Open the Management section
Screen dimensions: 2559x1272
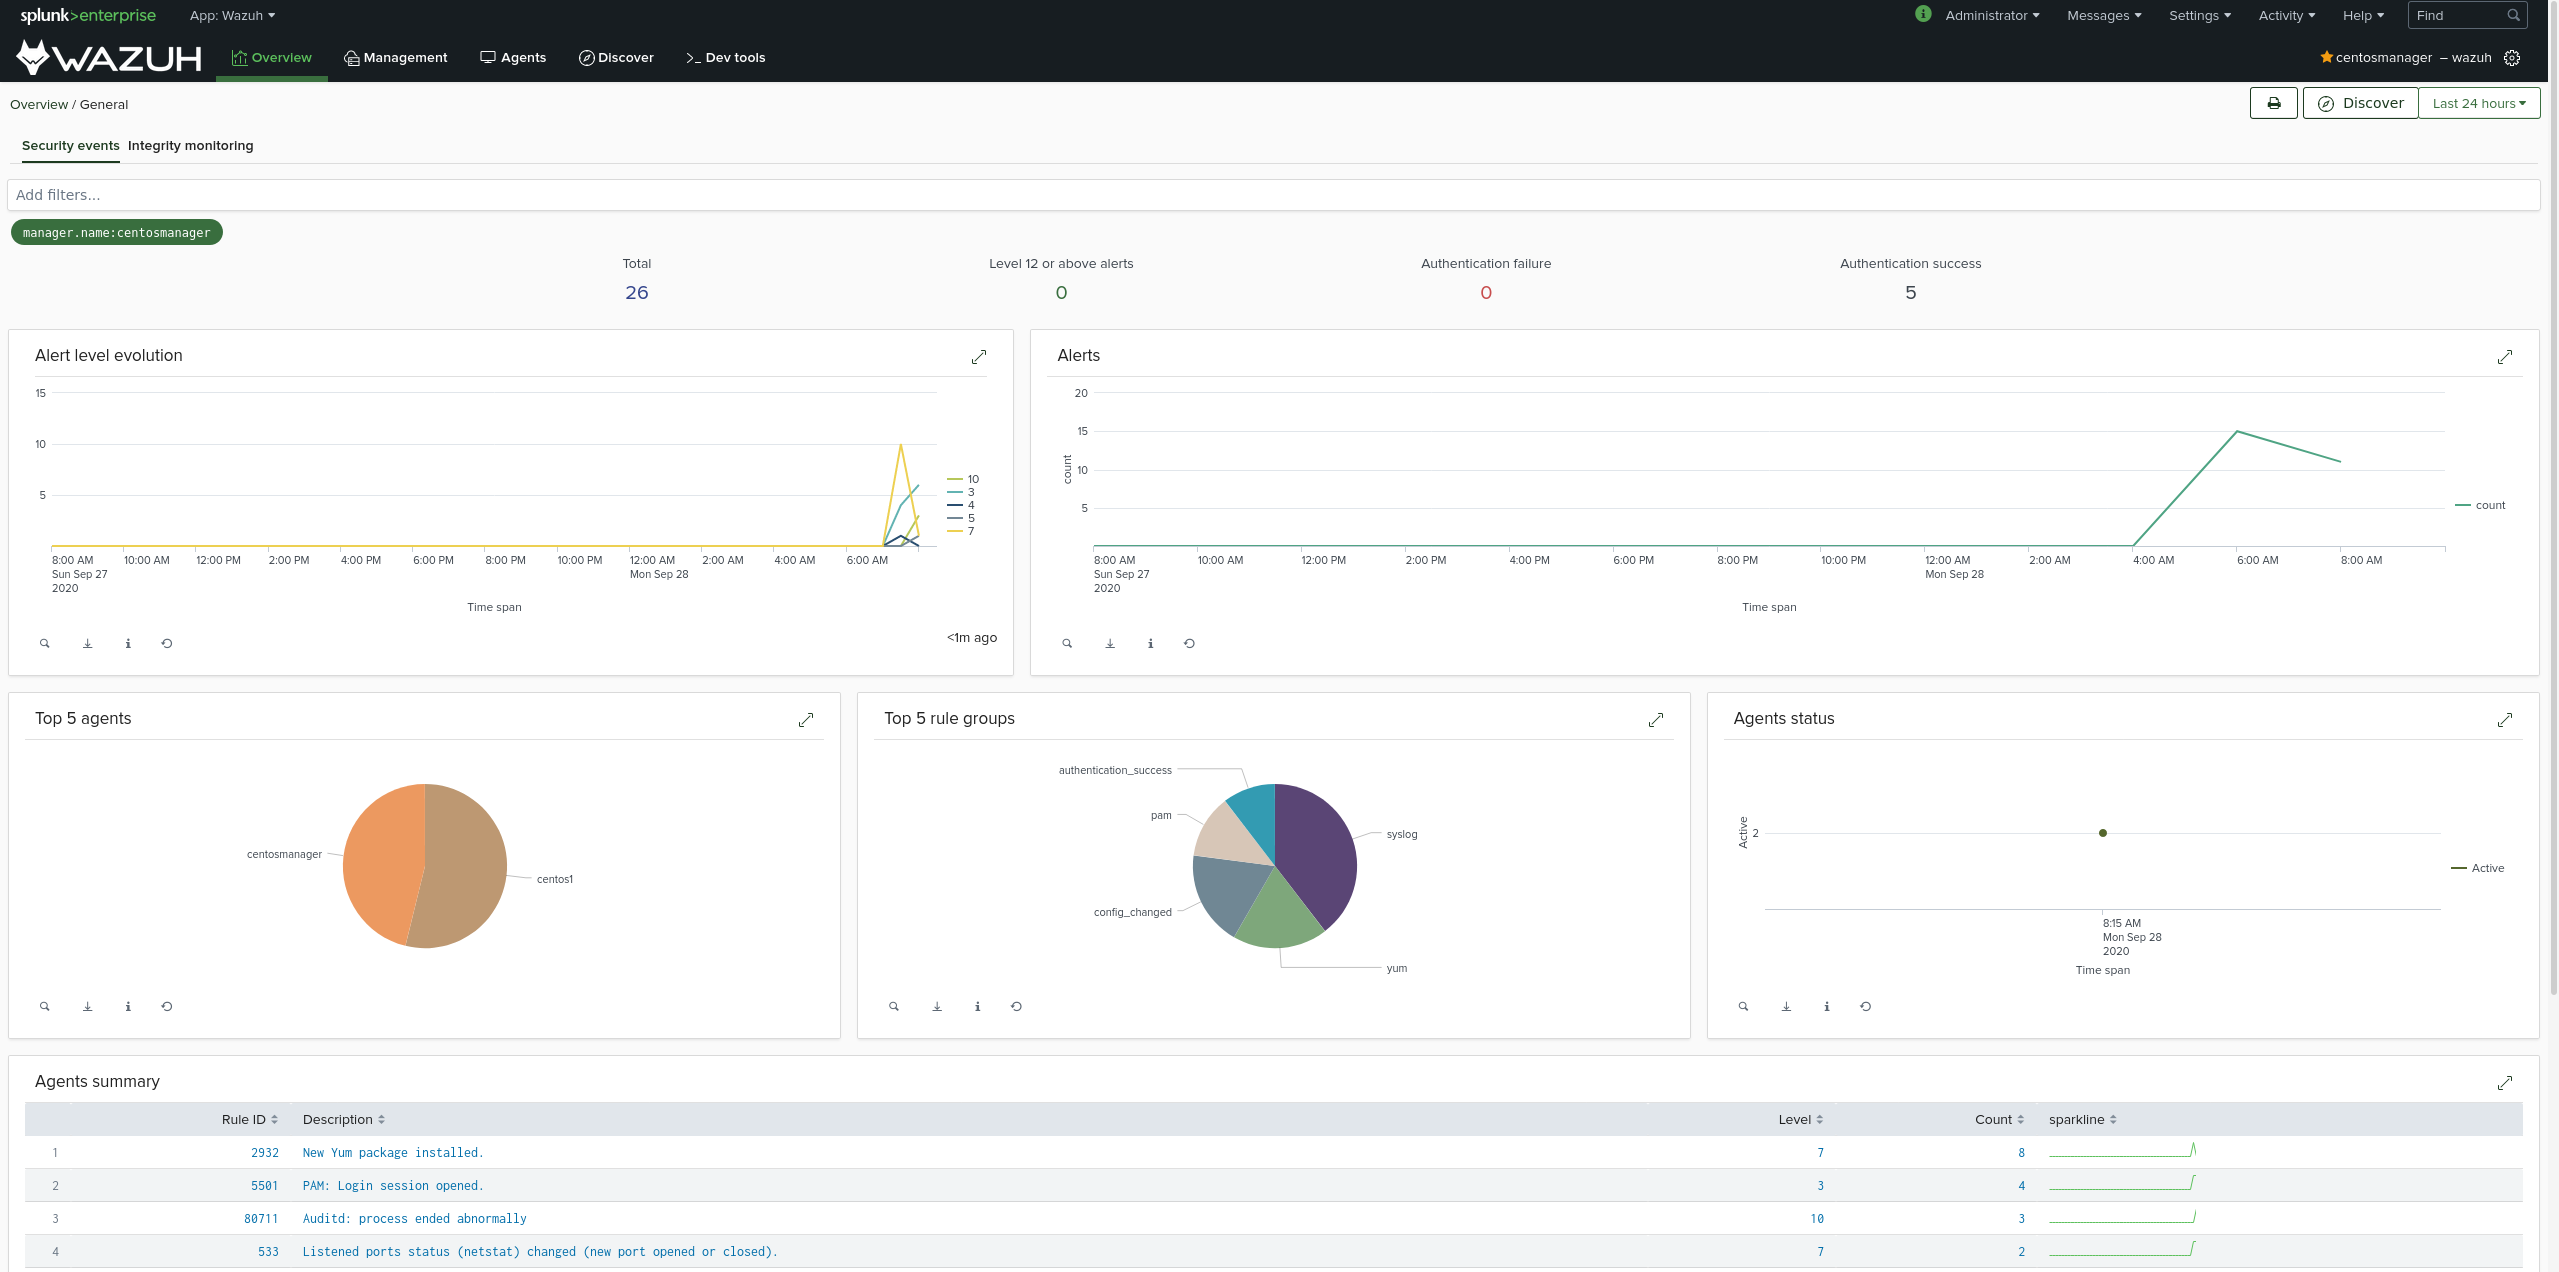coord(396,57)
